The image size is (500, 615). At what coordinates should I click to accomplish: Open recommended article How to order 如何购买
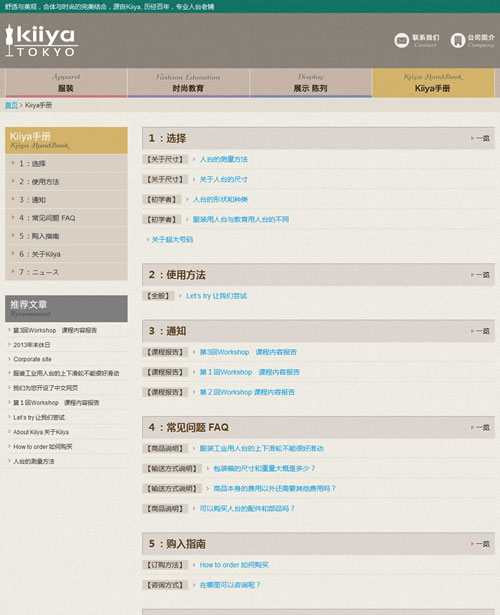(x=43, y=447)
